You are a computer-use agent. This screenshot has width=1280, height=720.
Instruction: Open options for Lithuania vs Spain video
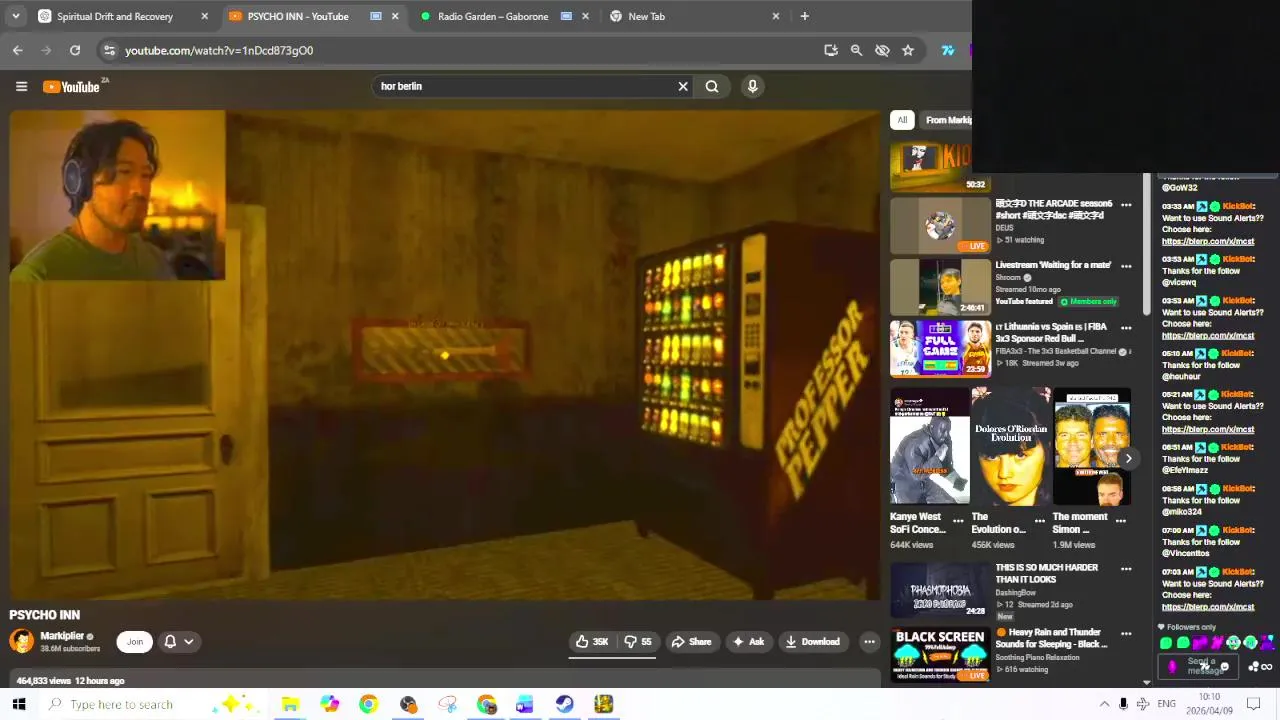(1126, 327)
